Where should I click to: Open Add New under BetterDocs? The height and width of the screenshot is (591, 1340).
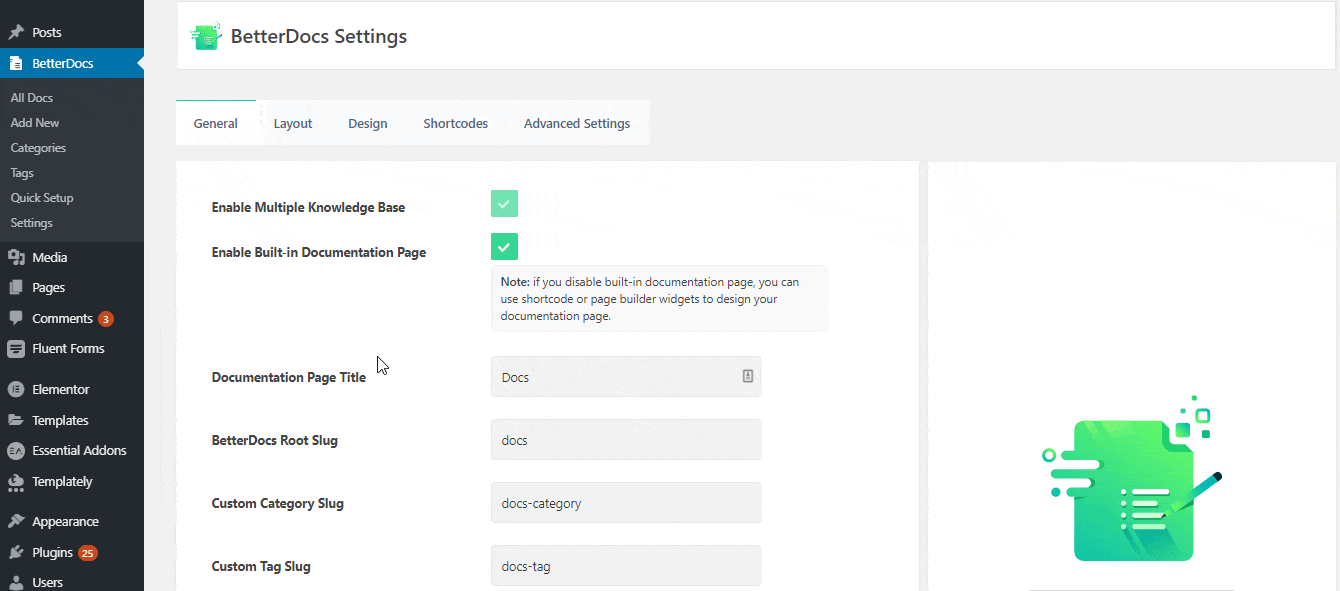[x=35, y=123]
